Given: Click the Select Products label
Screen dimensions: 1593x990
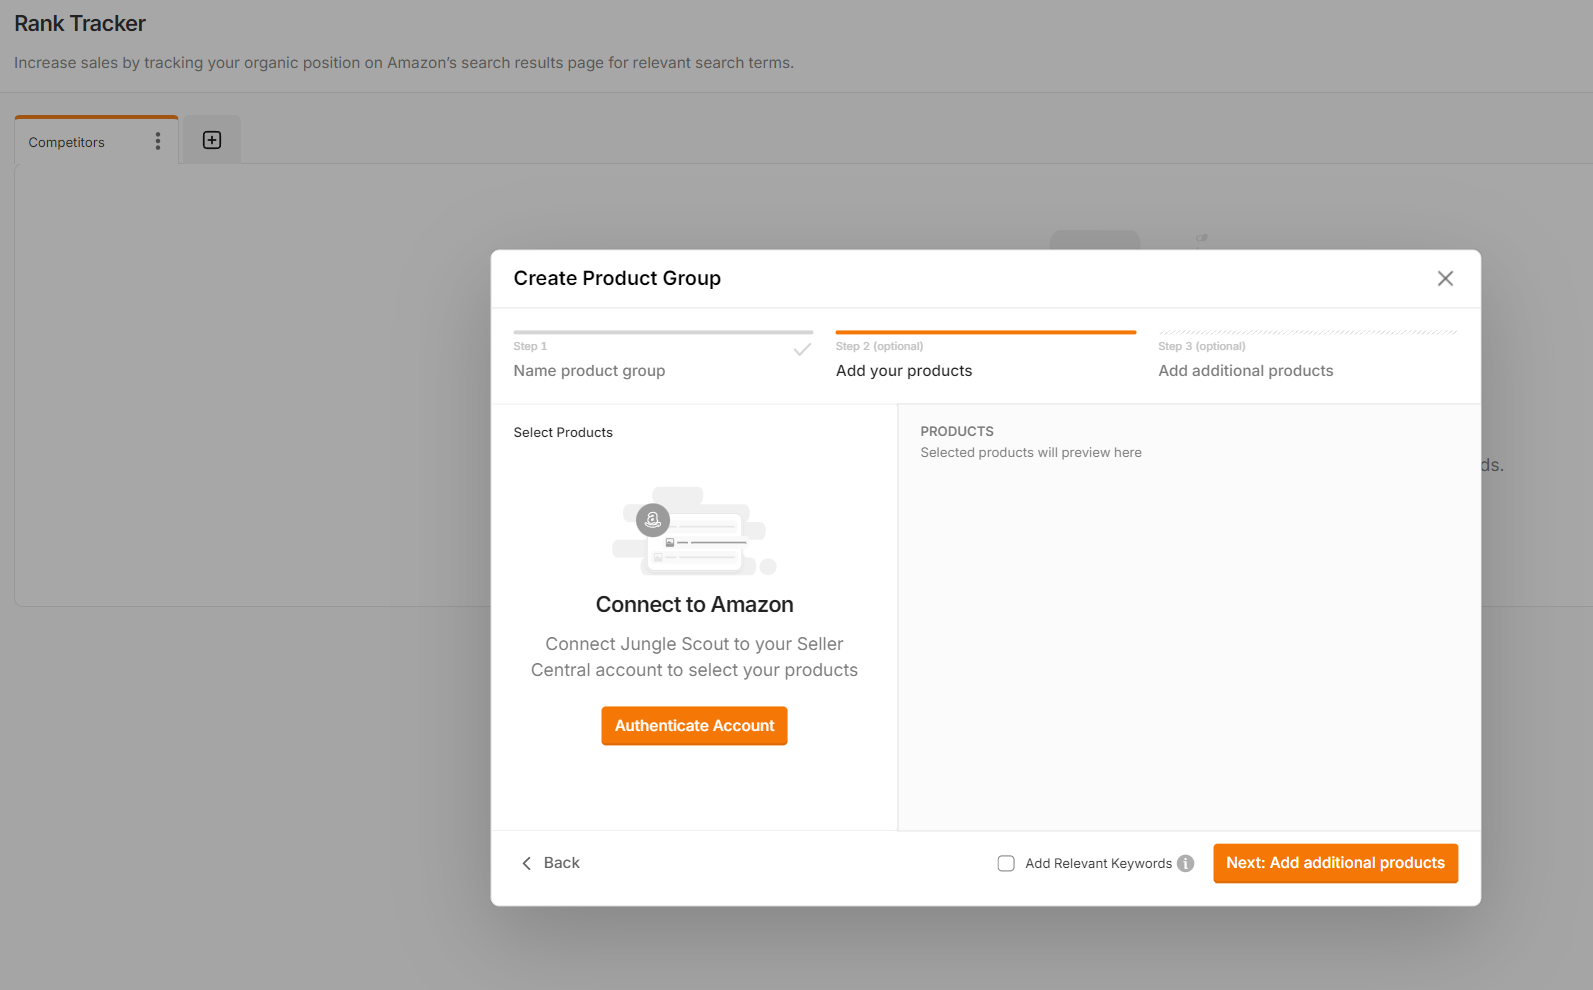Looking at the screenshot, I should tap(563, 433).
